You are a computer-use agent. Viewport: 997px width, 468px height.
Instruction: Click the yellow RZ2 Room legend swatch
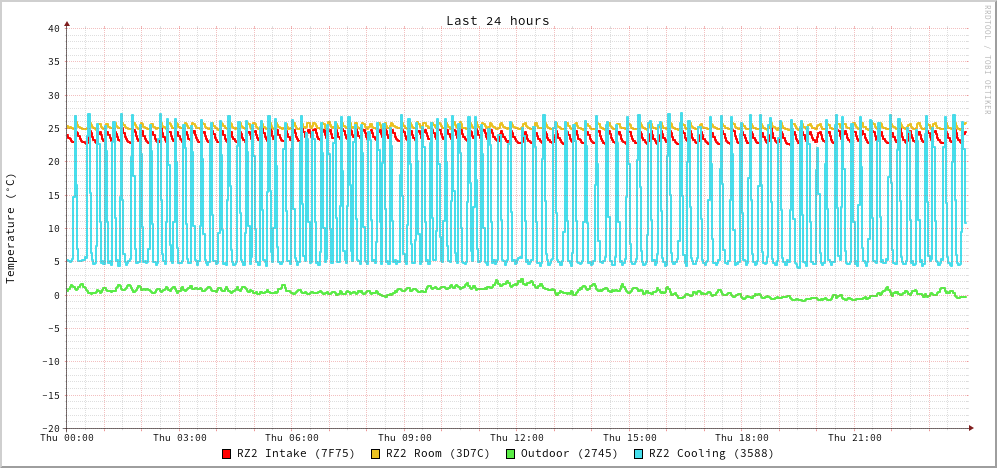coord(376,454)
